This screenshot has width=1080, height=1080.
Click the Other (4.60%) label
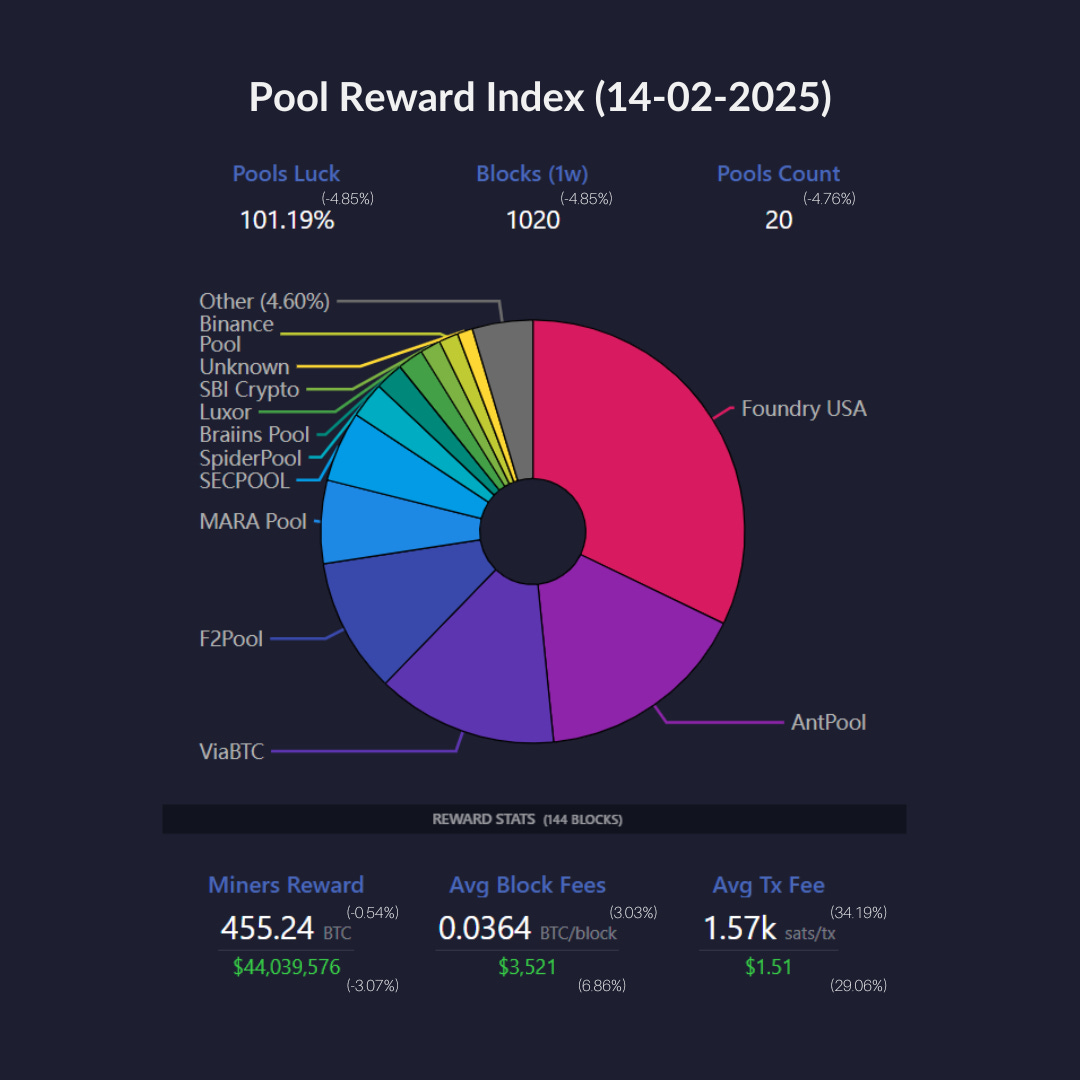[264, 301]
